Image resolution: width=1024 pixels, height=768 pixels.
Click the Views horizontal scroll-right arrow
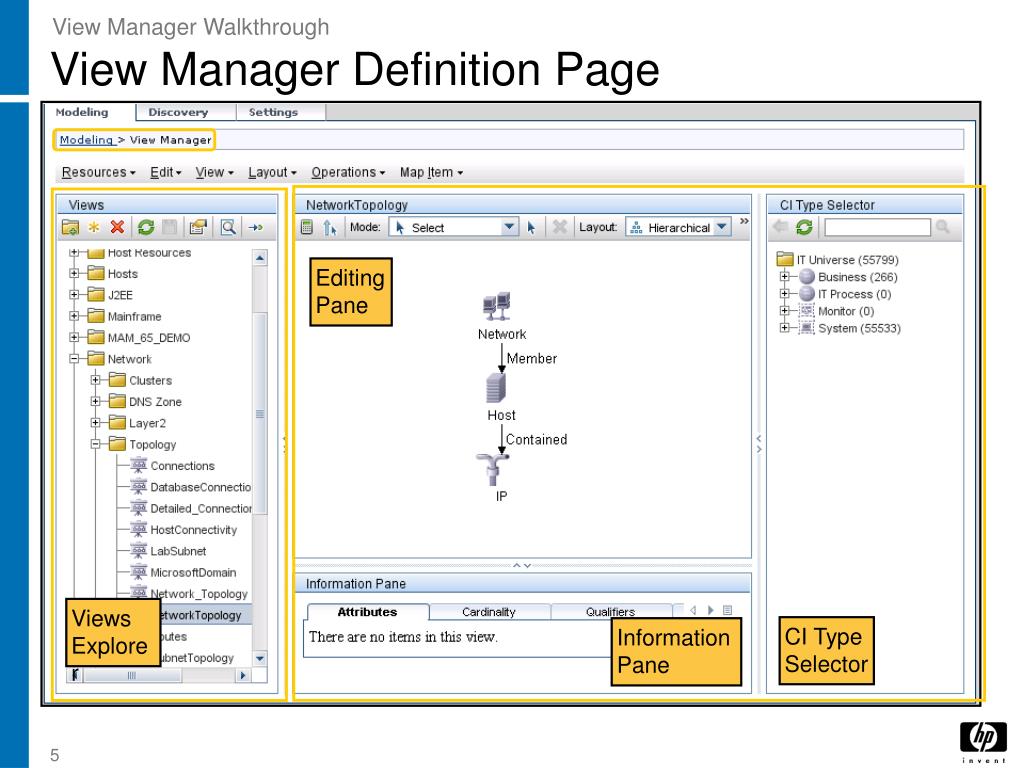point(243,675)
